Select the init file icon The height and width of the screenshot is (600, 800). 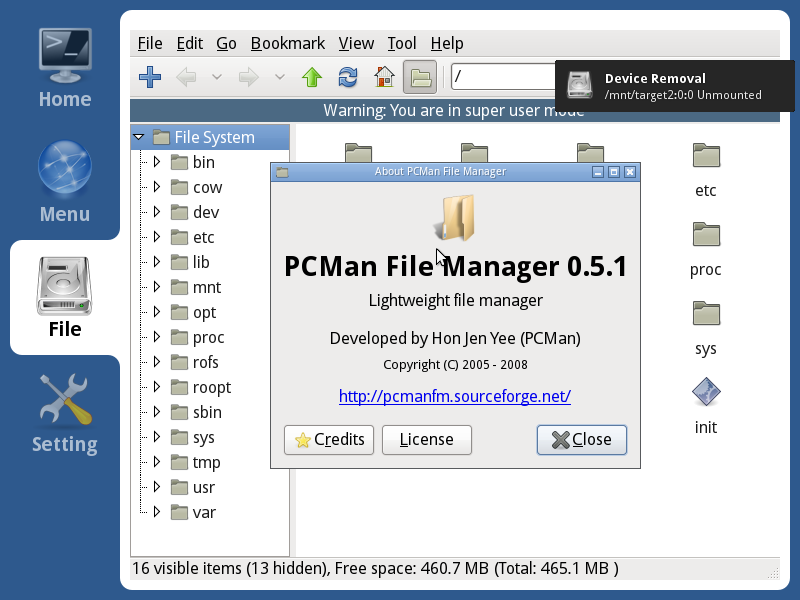coord(706,406)
